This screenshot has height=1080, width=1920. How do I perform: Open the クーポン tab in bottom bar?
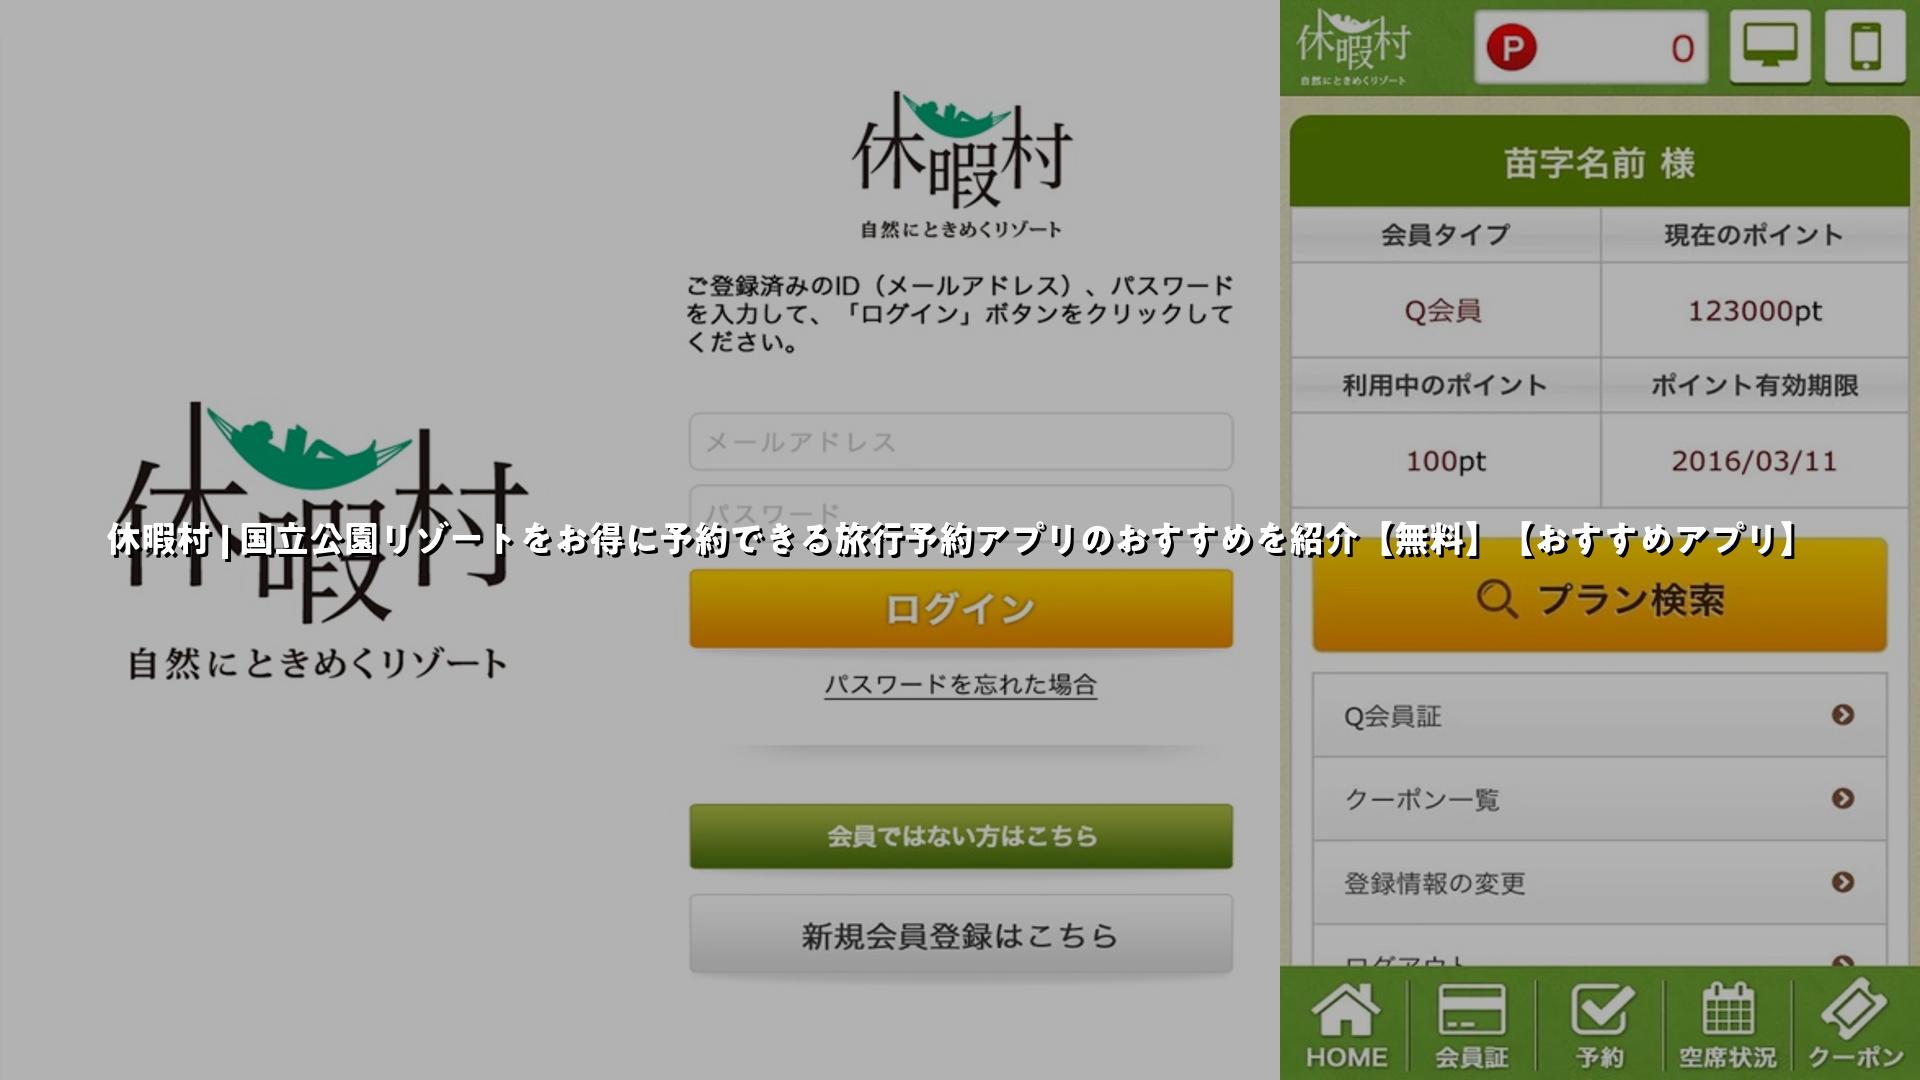(1856, 1025)
